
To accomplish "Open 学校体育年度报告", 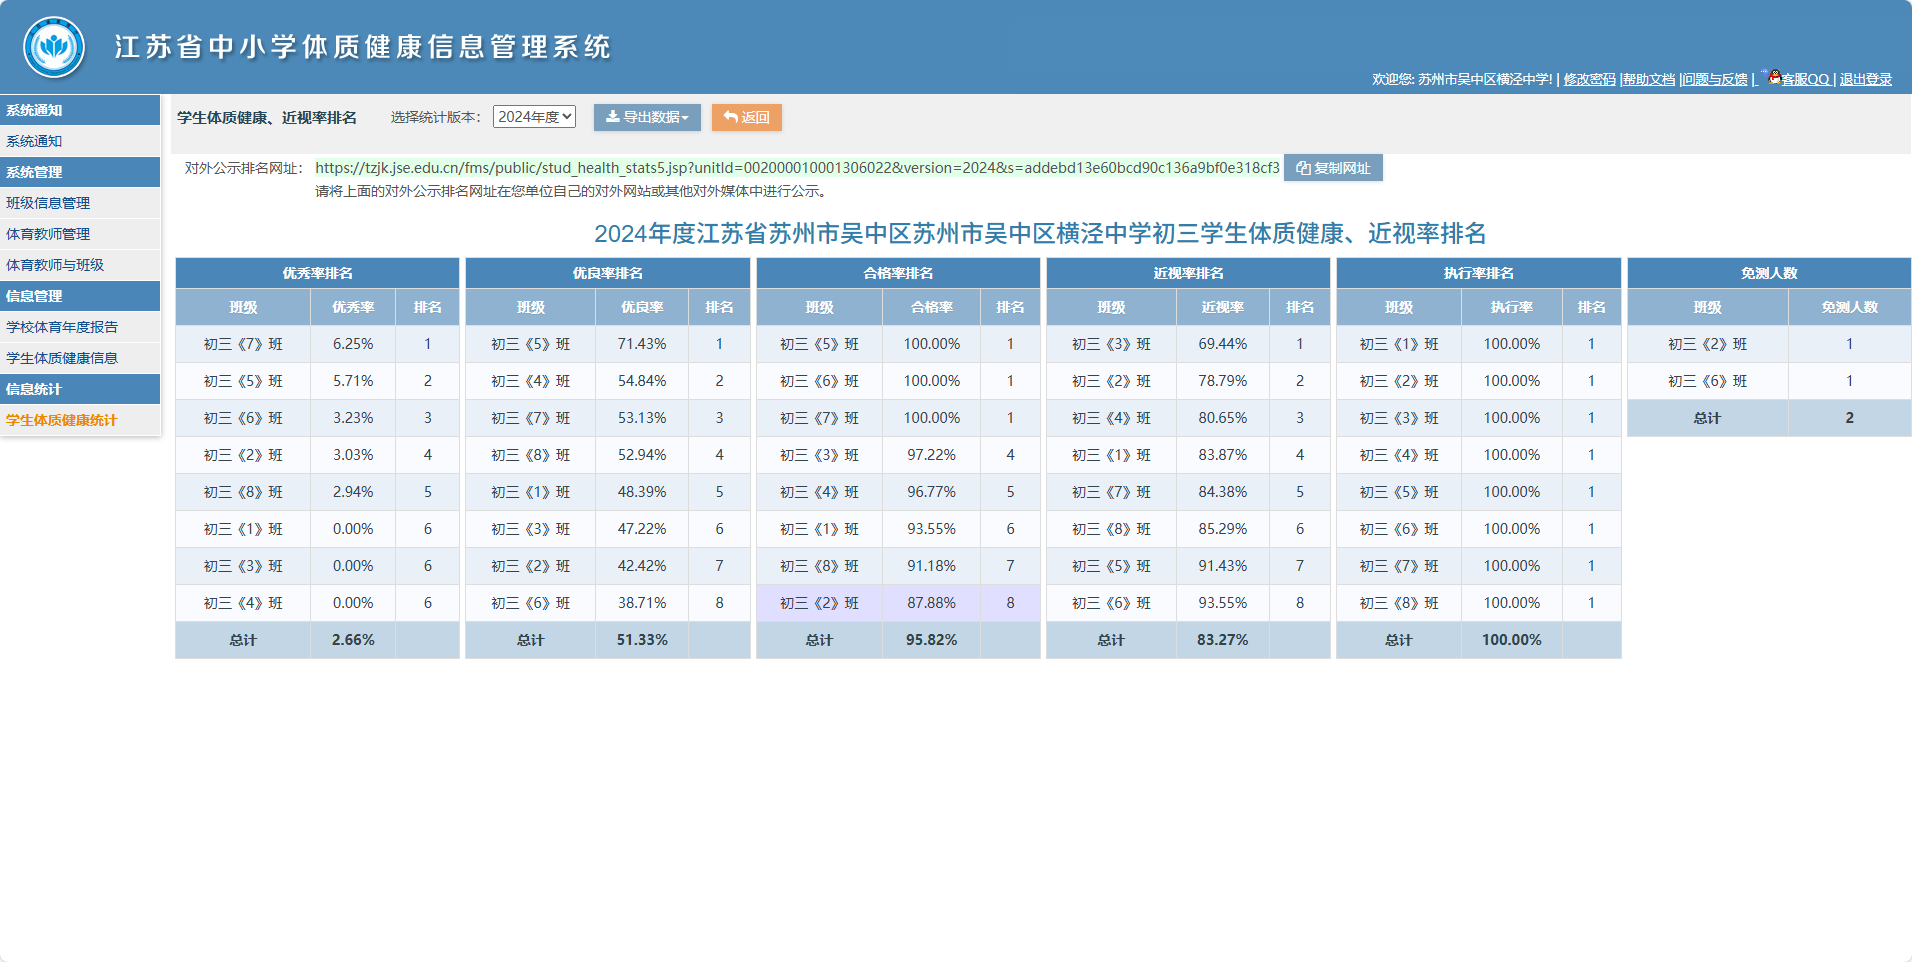I will pyautogui.click(x=80, y=327).
